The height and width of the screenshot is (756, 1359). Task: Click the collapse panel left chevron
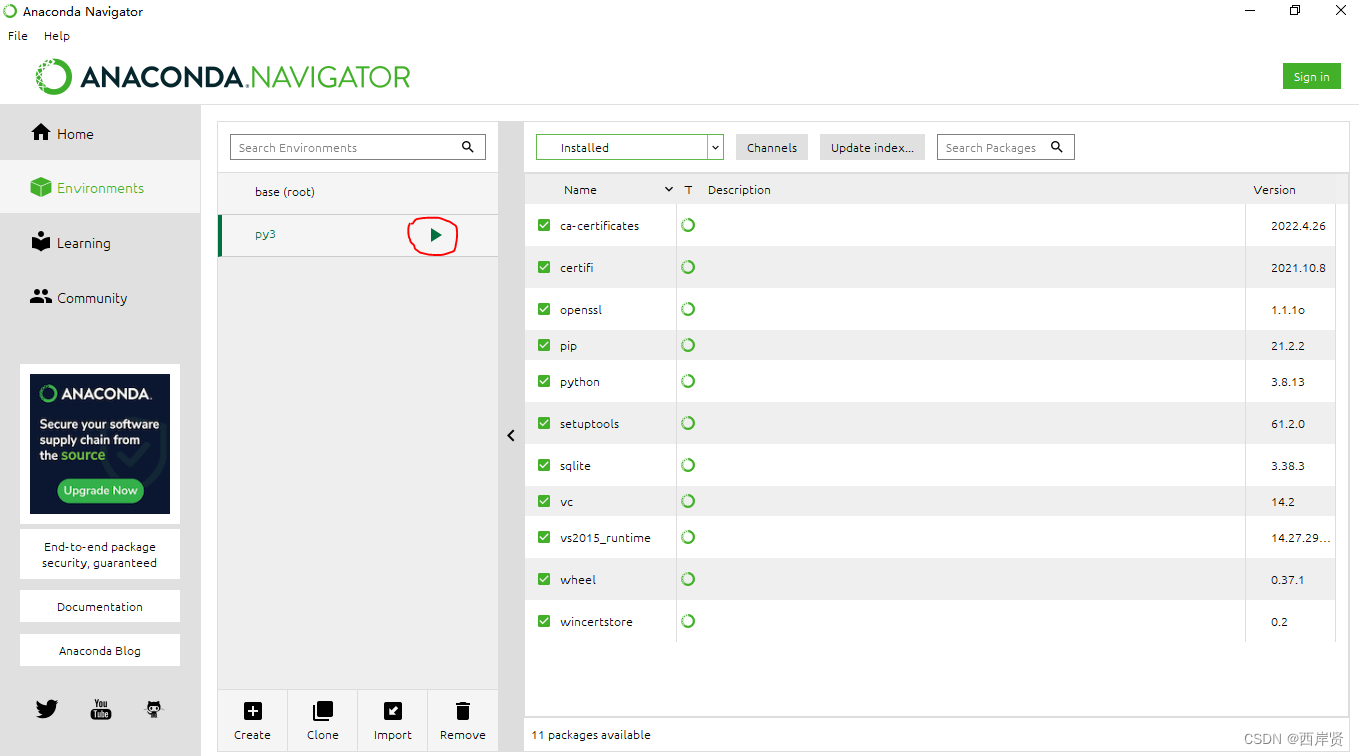pyautogui.click(x=511, y=436)
